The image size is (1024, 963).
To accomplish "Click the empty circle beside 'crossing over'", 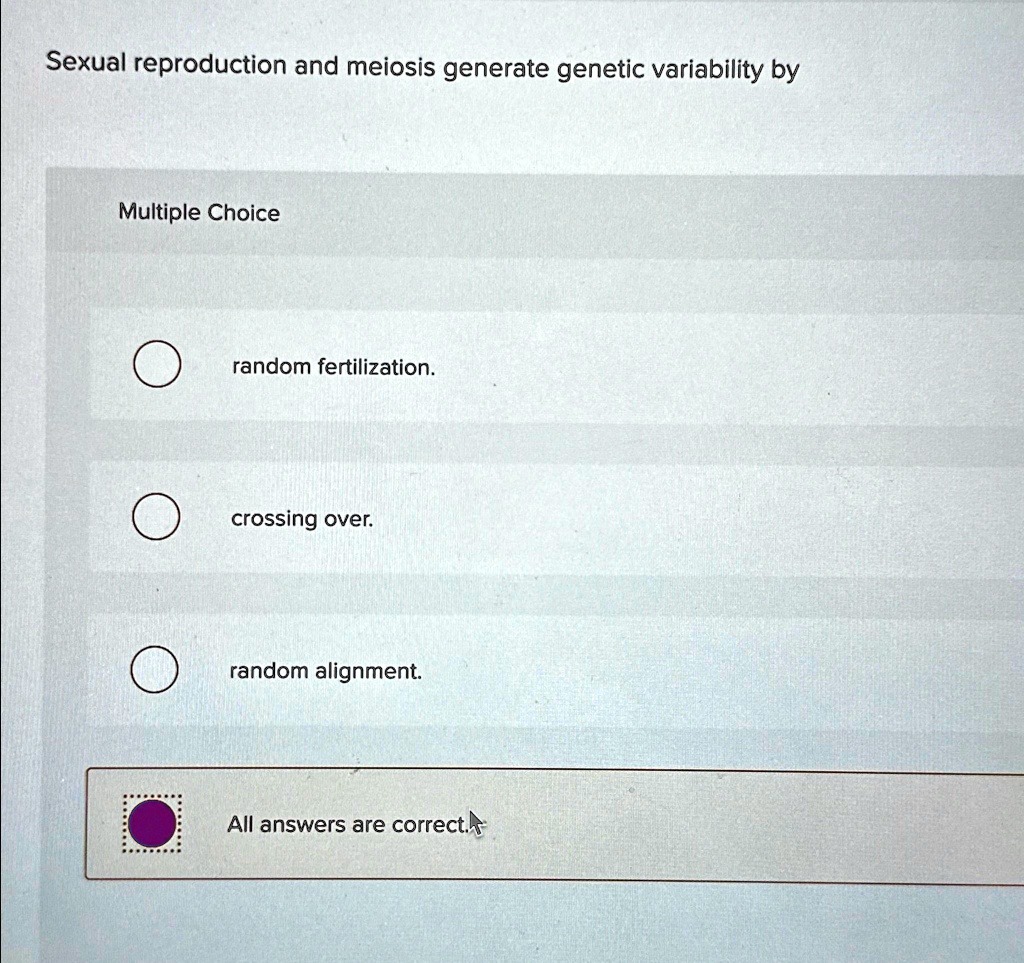I will [x=155, y=517].
